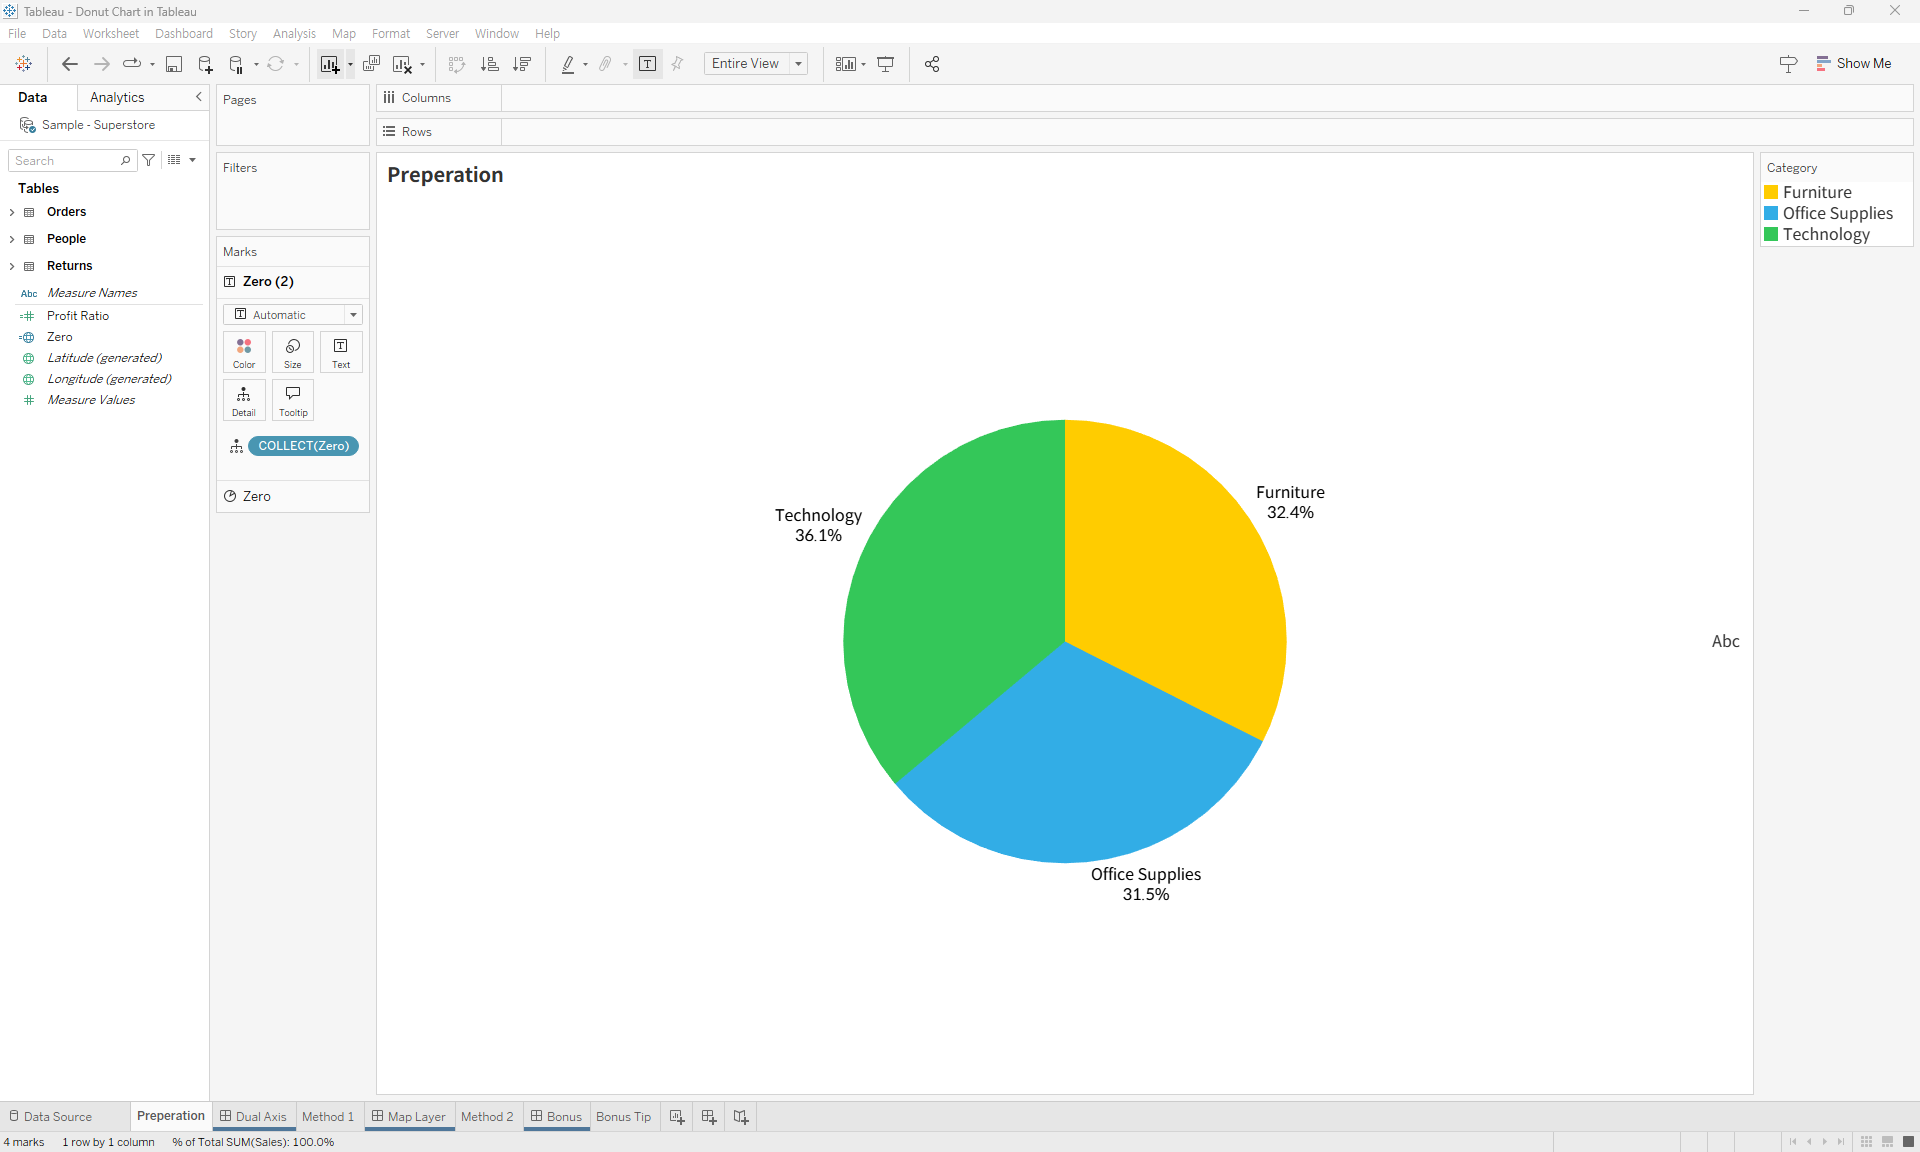This screenshot has width=1920, height=1152.
Task: Click the filter fields funnel icon
Action: click(149, 160)
